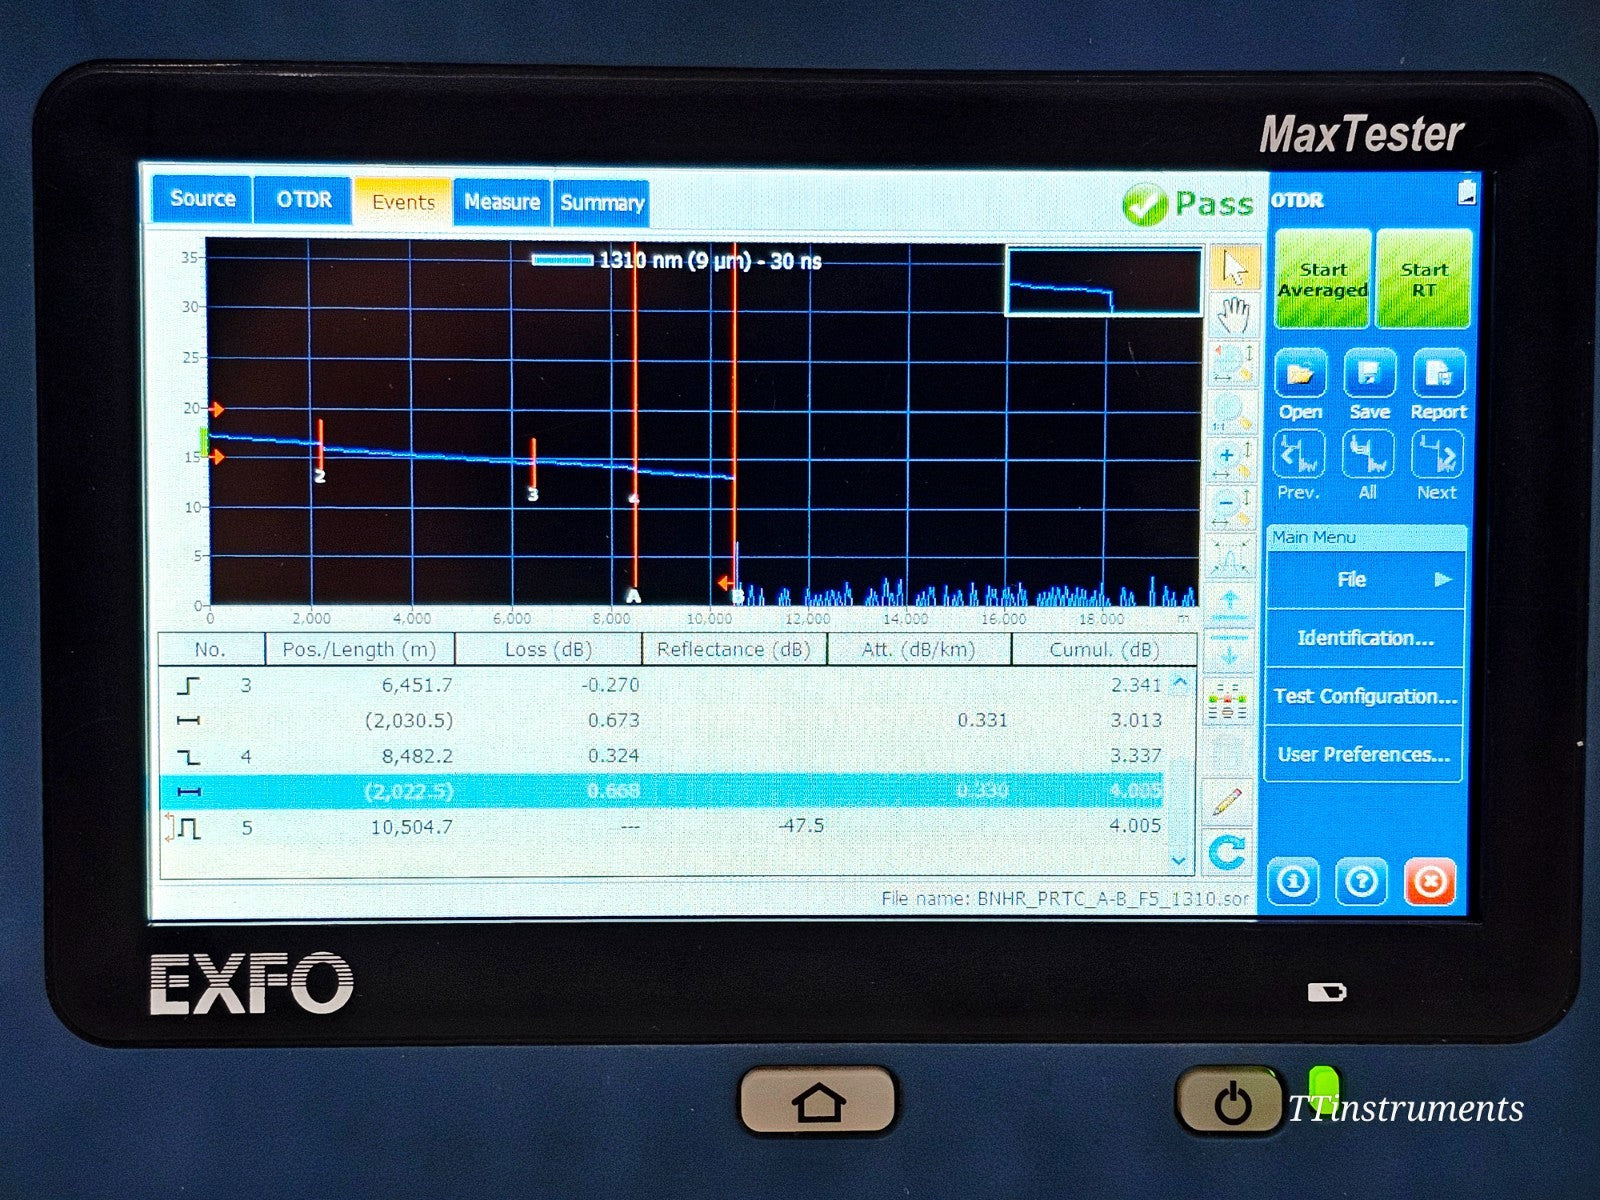Zoom in on the selected event

(x=1231, y=556)
